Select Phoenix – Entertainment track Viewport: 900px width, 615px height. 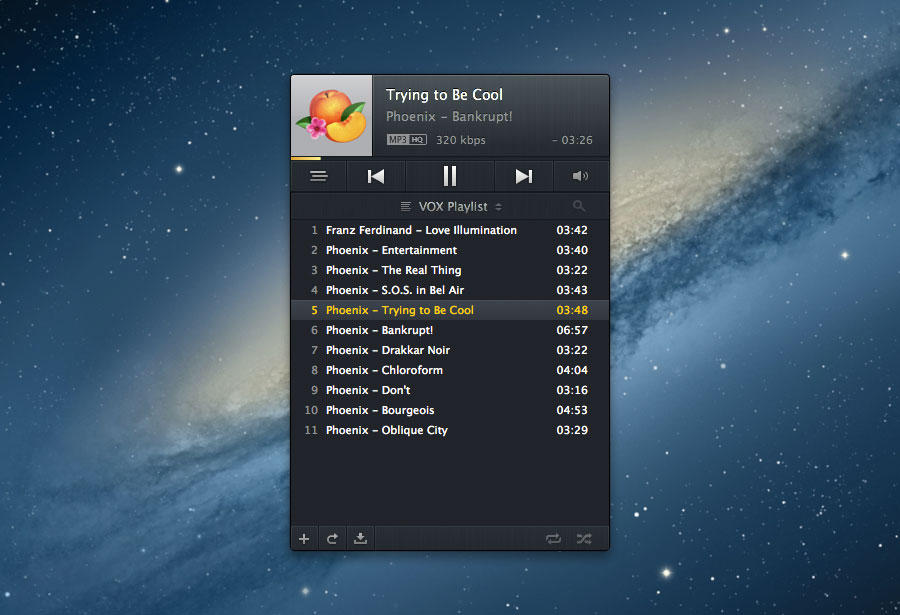coord(450,250)
